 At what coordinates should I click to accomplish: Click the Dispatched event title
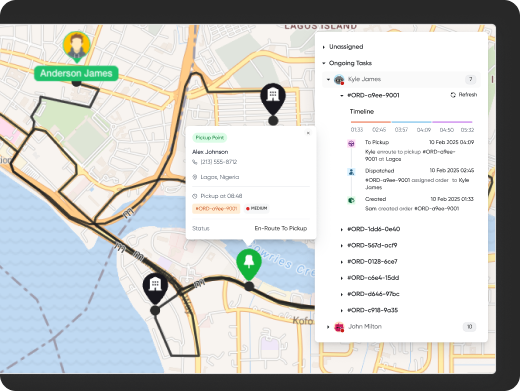379,171
